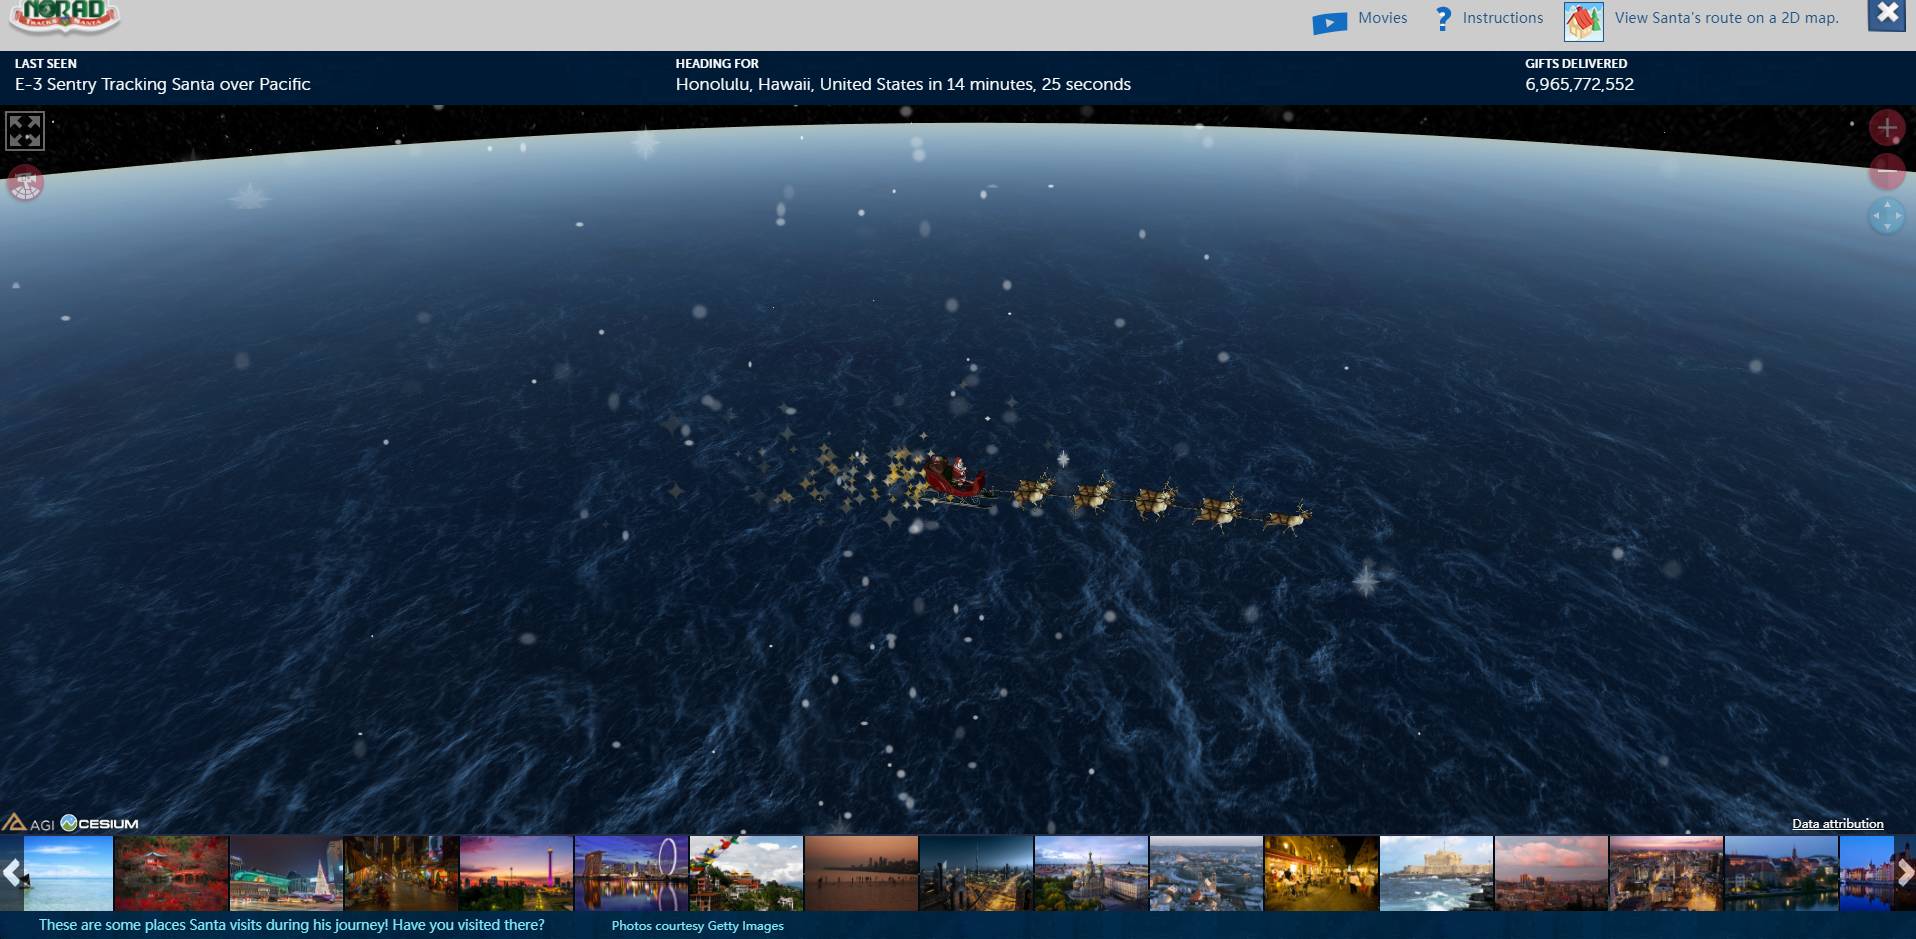
Task: Click the Cesium logo
Action: (x=99, y=823)
